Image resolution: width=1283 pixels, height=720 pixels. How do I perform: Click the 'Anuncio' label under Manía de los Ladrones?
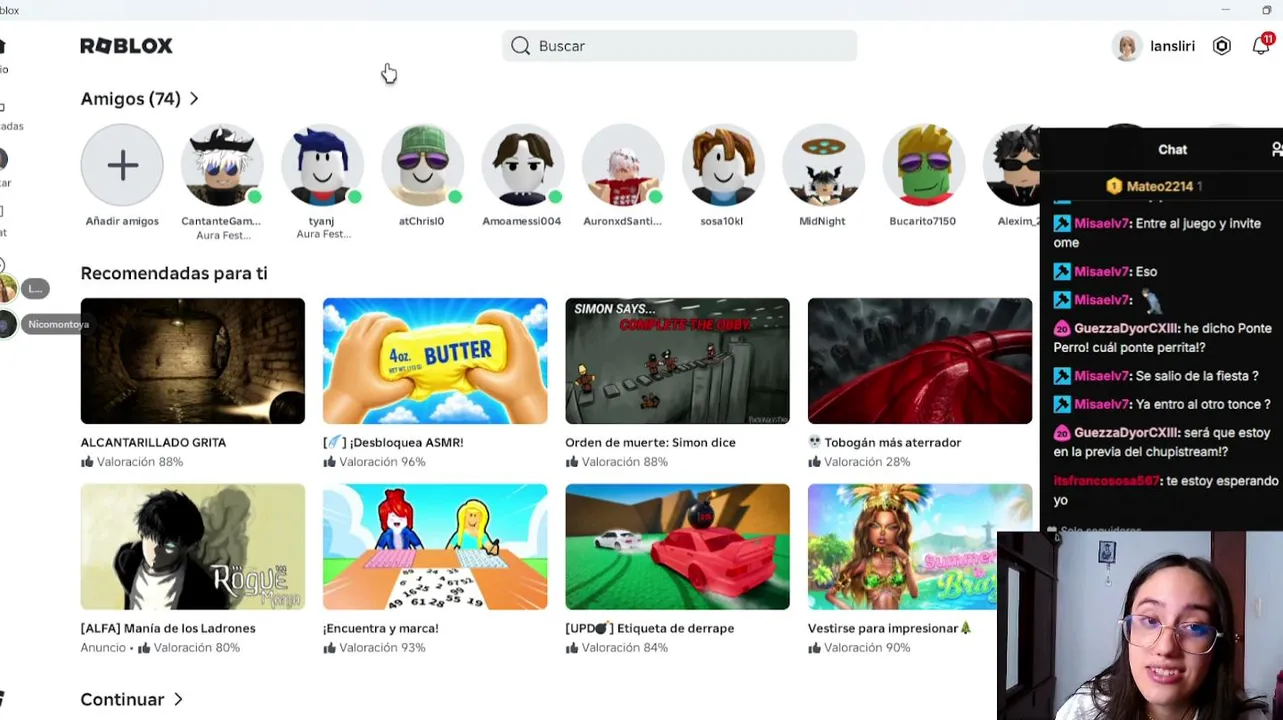(103, 648)
